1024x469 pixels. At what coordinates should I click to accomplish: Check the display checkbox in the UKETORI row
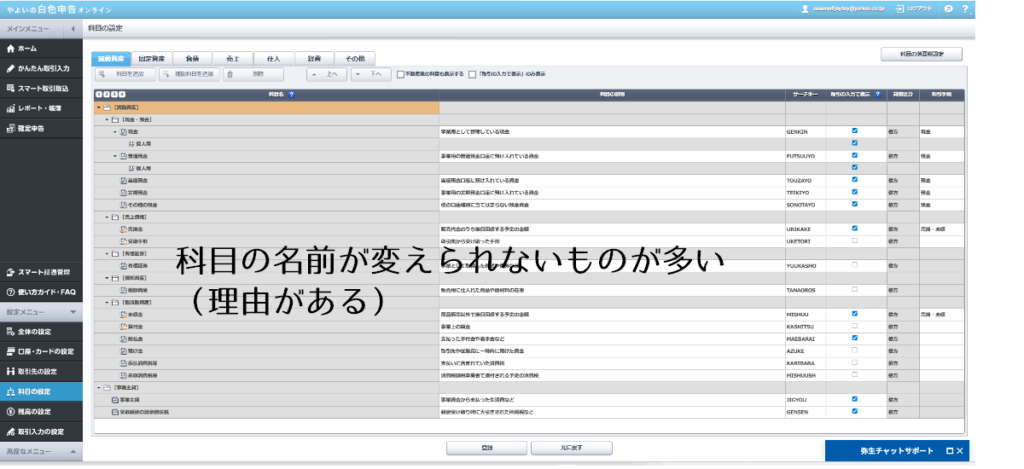point(854,241)
